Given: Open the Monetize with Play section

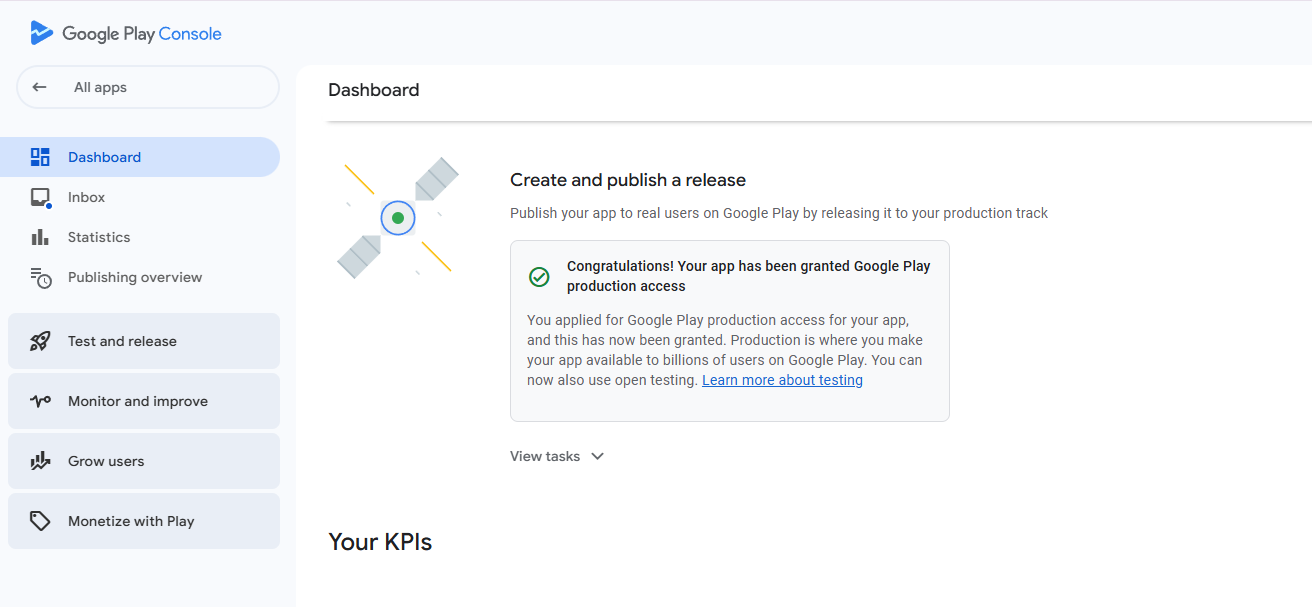Looking at the screenshot, I should coord(131,521).
